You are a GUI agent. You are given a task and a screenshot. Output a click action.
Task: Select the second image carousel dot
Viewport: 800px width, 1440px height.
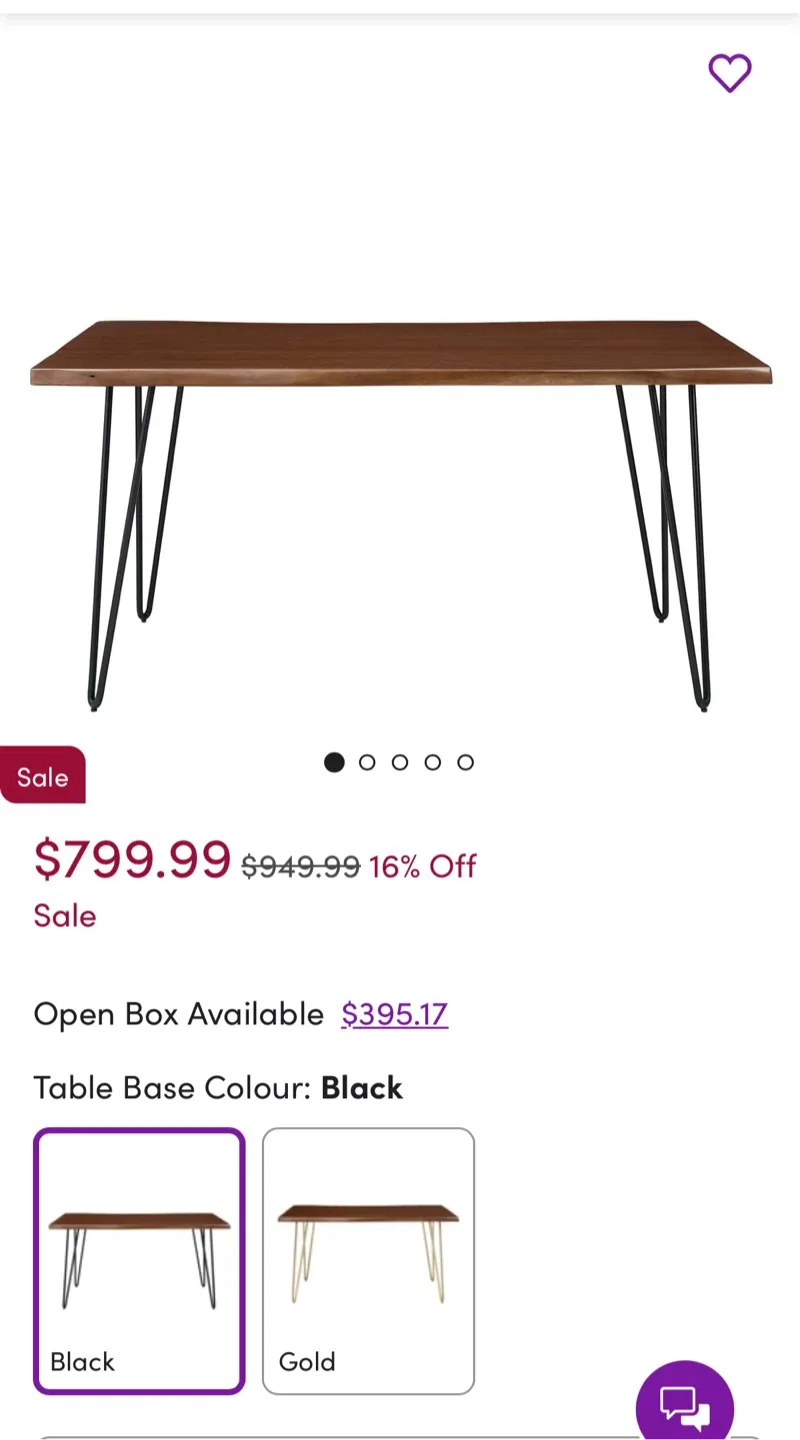coord(367,762)
